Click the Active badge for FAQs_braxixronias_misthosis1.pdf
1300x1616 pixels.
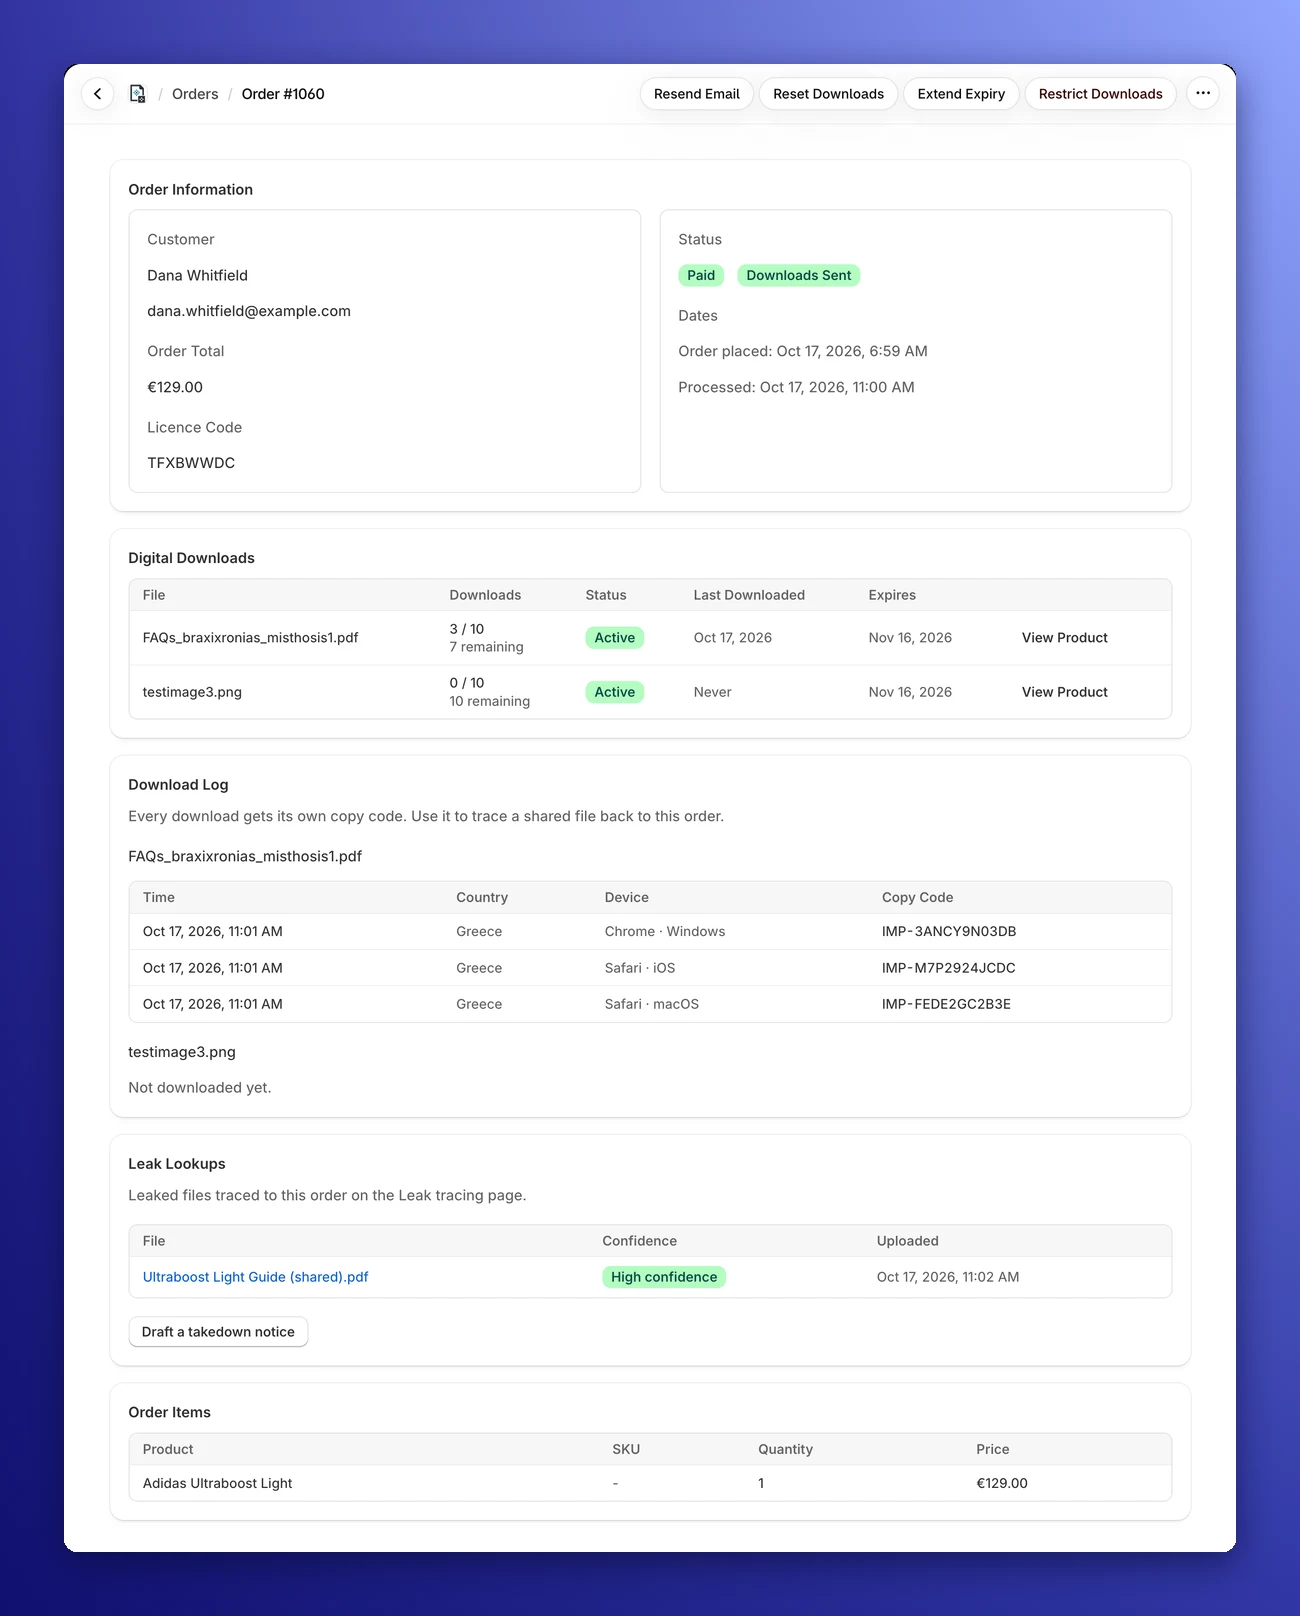point(615,638)
